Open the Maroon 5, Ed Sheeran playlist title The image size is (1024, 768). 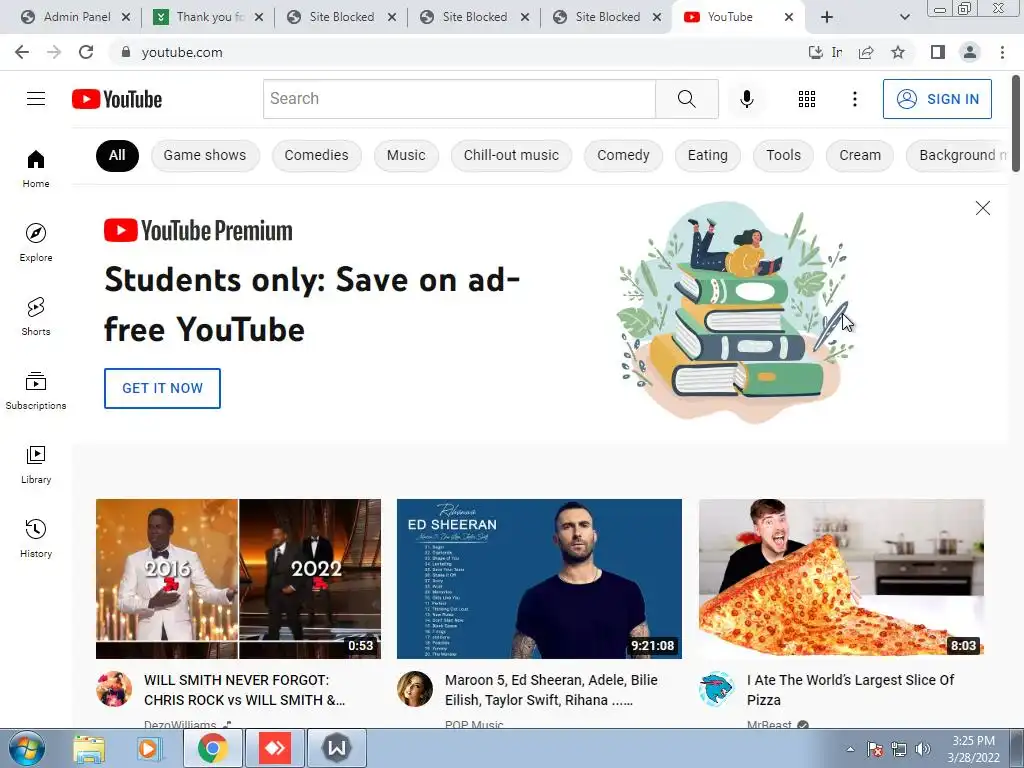[551, 690]
